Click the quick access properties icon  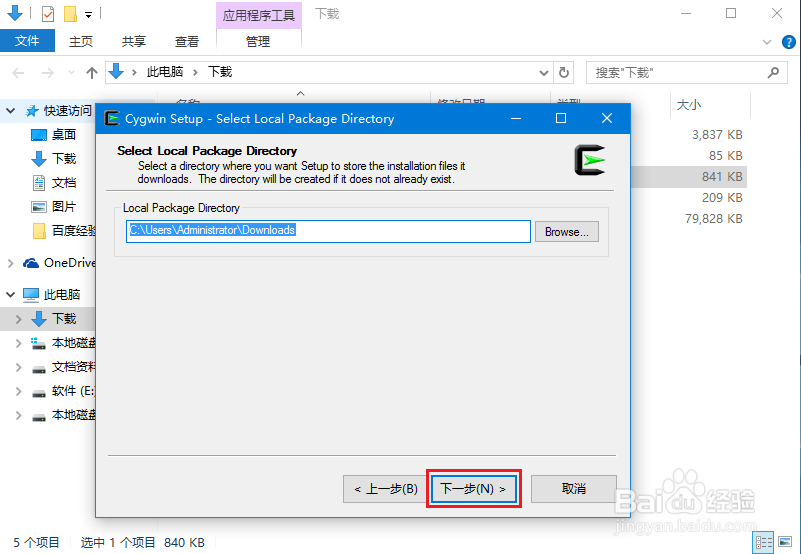coord(48,14)
